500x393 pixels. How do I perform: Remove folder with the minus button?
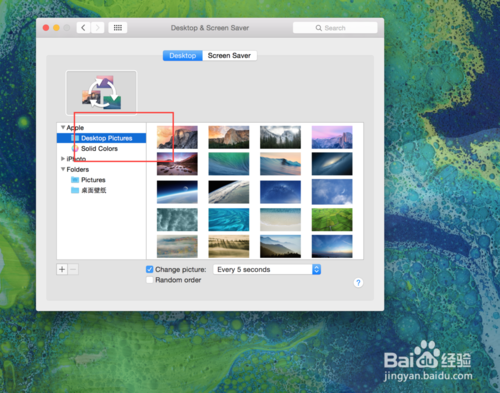[x=73, y=269]
